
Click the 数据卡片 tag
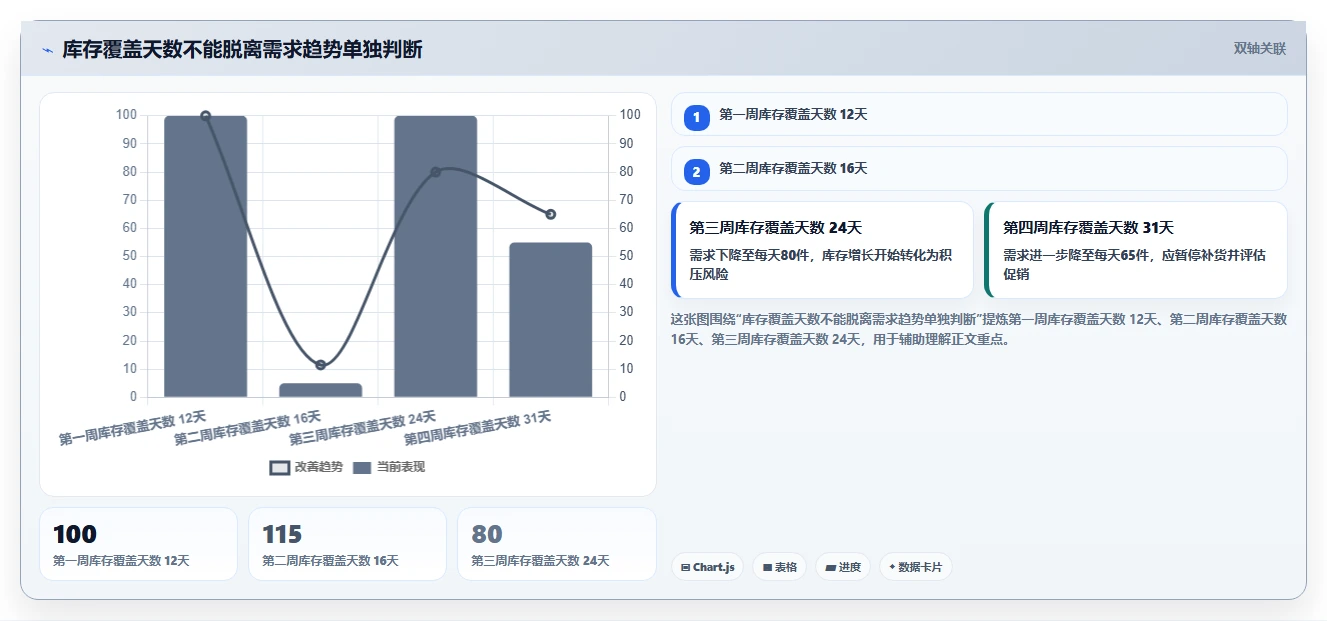pyautogui.click(x=916, y=567)
